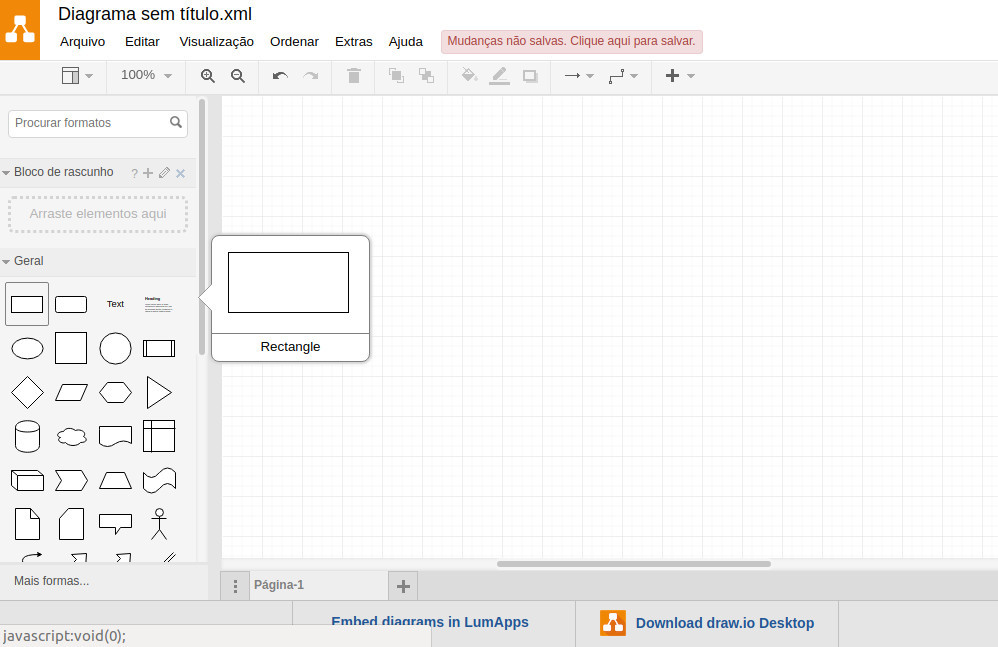Image resolution: width=998 pixels, height=647 pixels.
Task: Select the card shape with cut corner
Action: click(71, 524)
